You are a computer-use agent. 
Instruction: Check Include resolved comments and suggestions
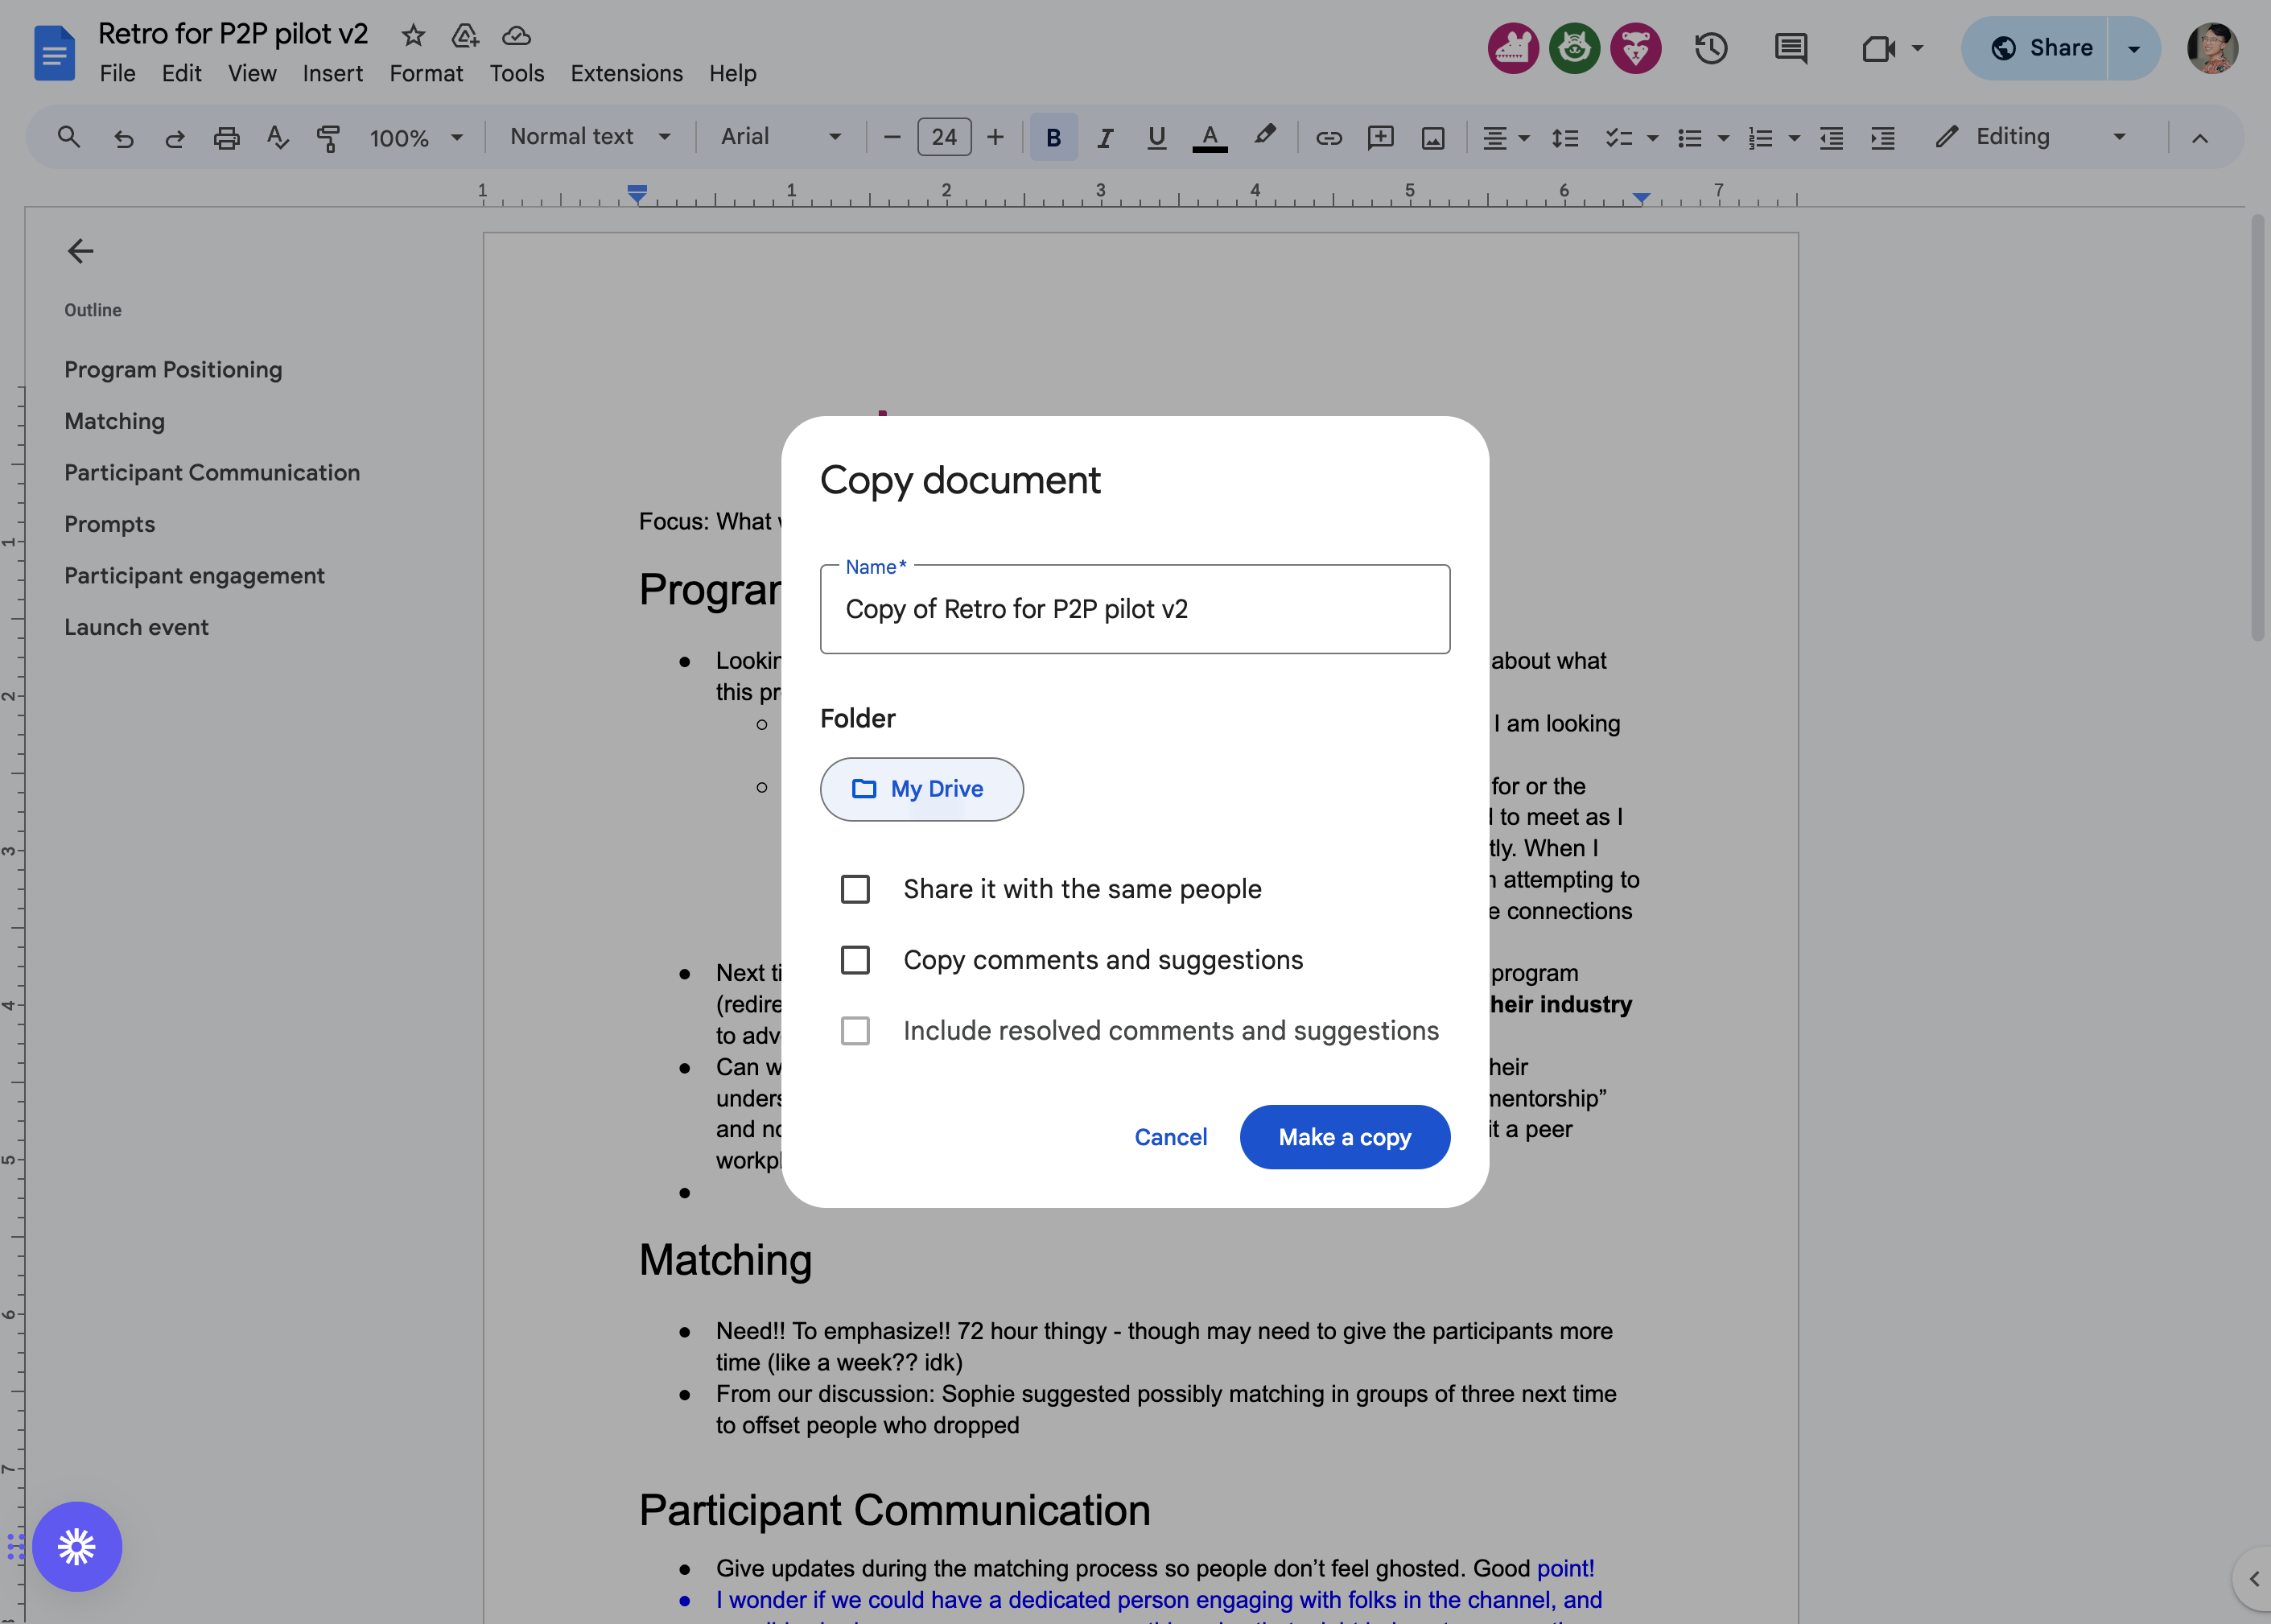tap(855, 1031)
